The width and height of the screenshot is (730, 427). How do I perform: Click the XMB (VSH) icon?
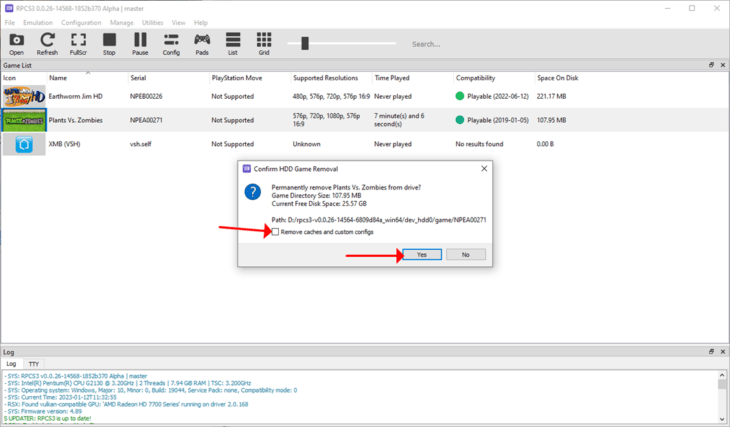[x=24, y=144]
